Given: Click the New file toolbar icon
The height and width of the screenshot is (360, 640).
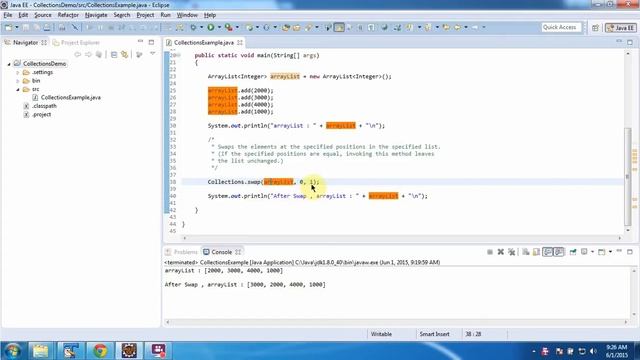Looking at the screenshot, I should [8, 27].
